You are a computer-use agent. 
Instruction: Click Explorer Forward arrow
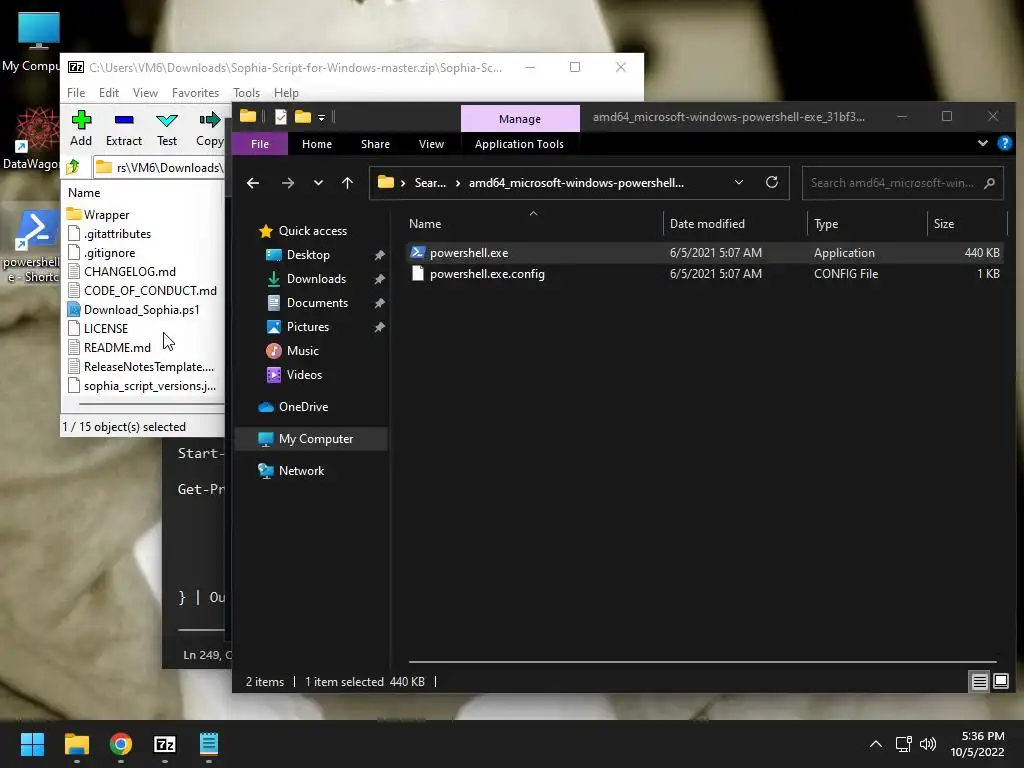pos(288,183)
